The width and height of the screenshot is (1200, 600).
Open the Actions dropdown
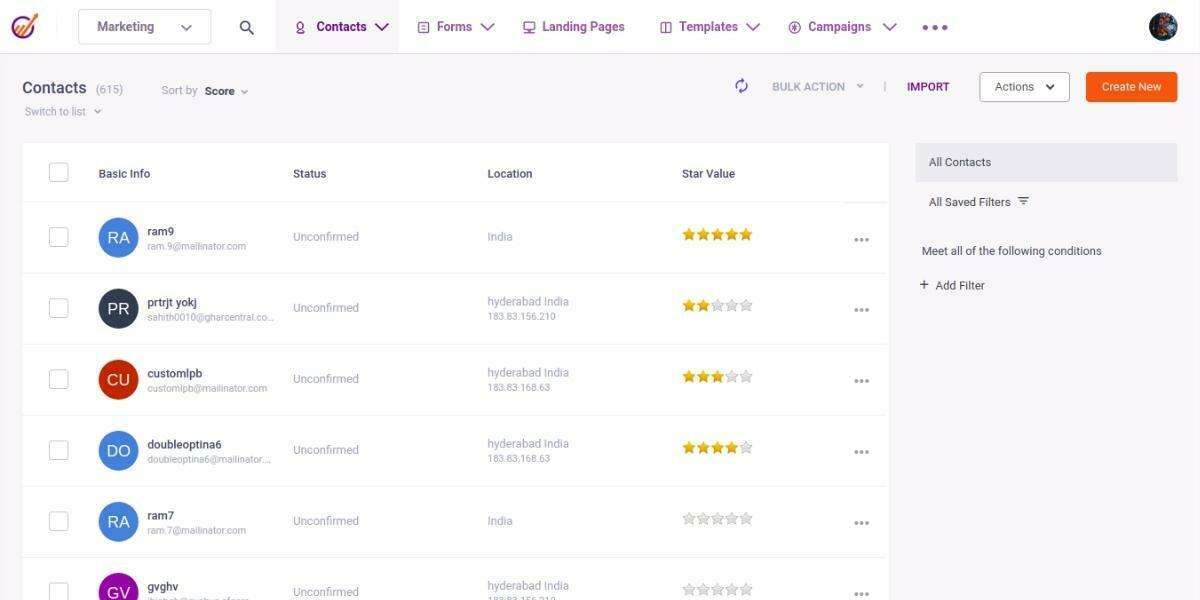pos(1022,86)
